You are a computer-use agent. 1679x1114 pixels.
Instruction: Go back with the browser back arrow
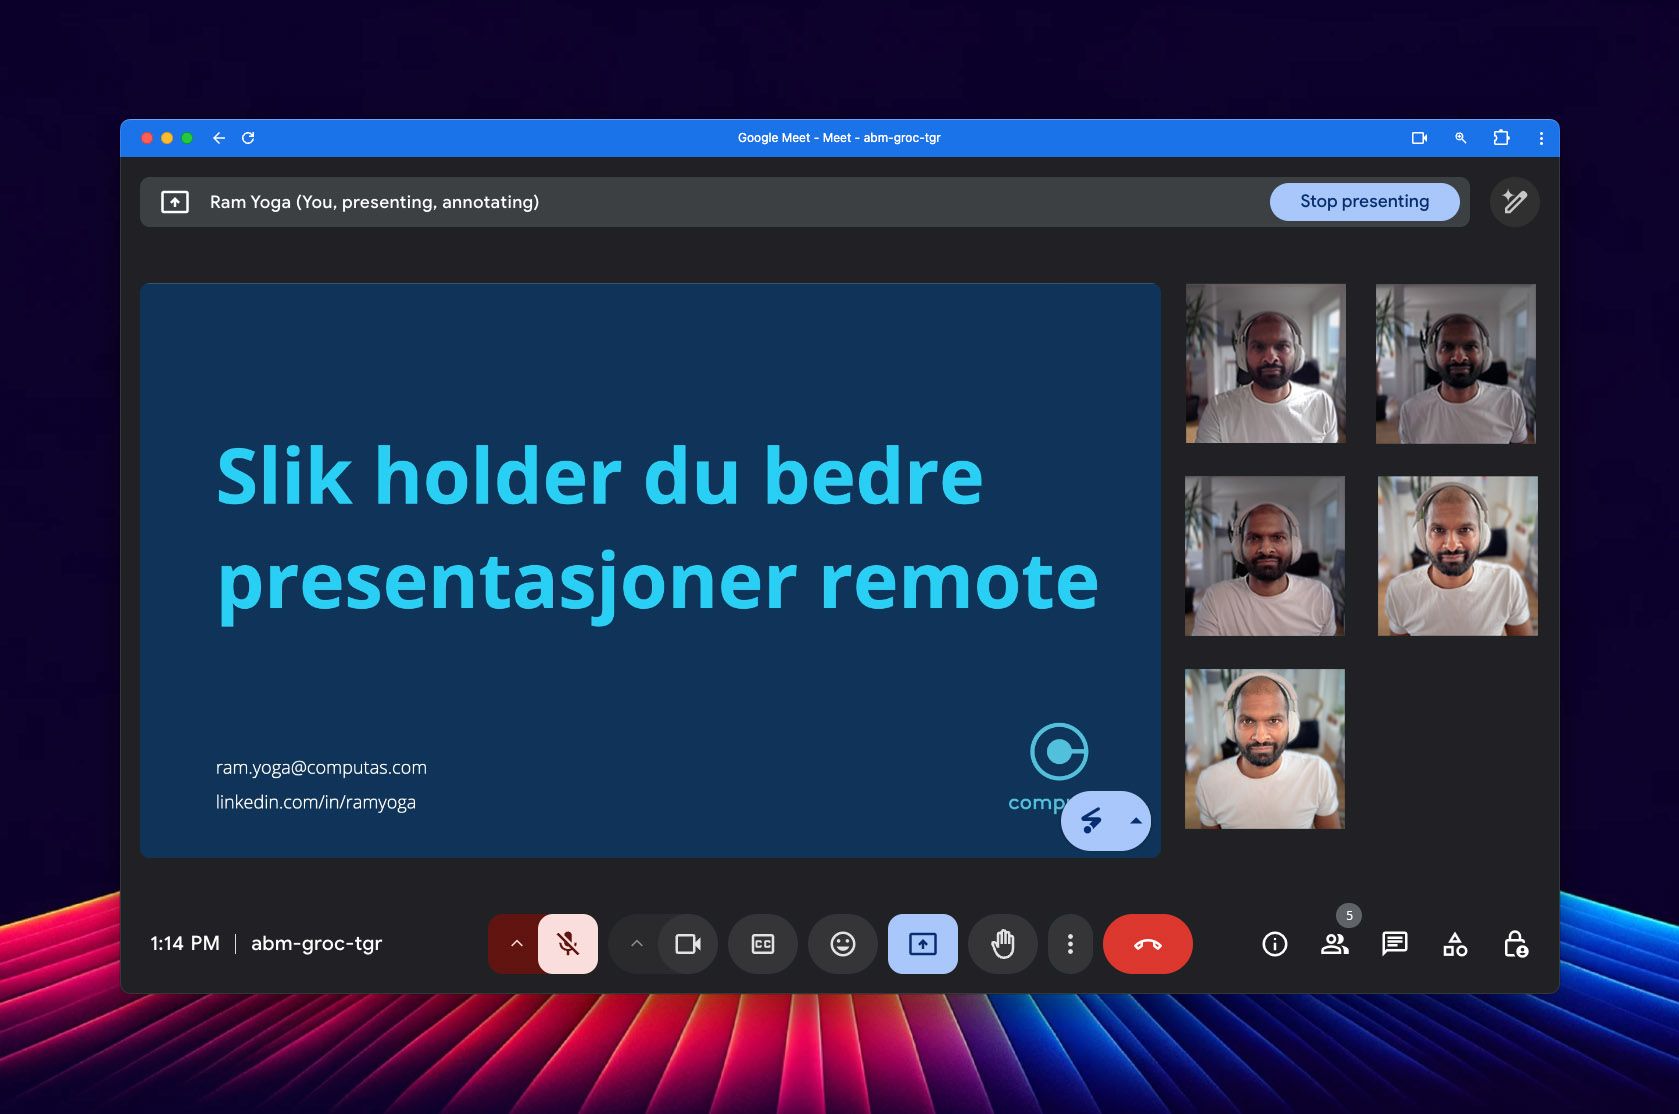[x=219, y=138]
